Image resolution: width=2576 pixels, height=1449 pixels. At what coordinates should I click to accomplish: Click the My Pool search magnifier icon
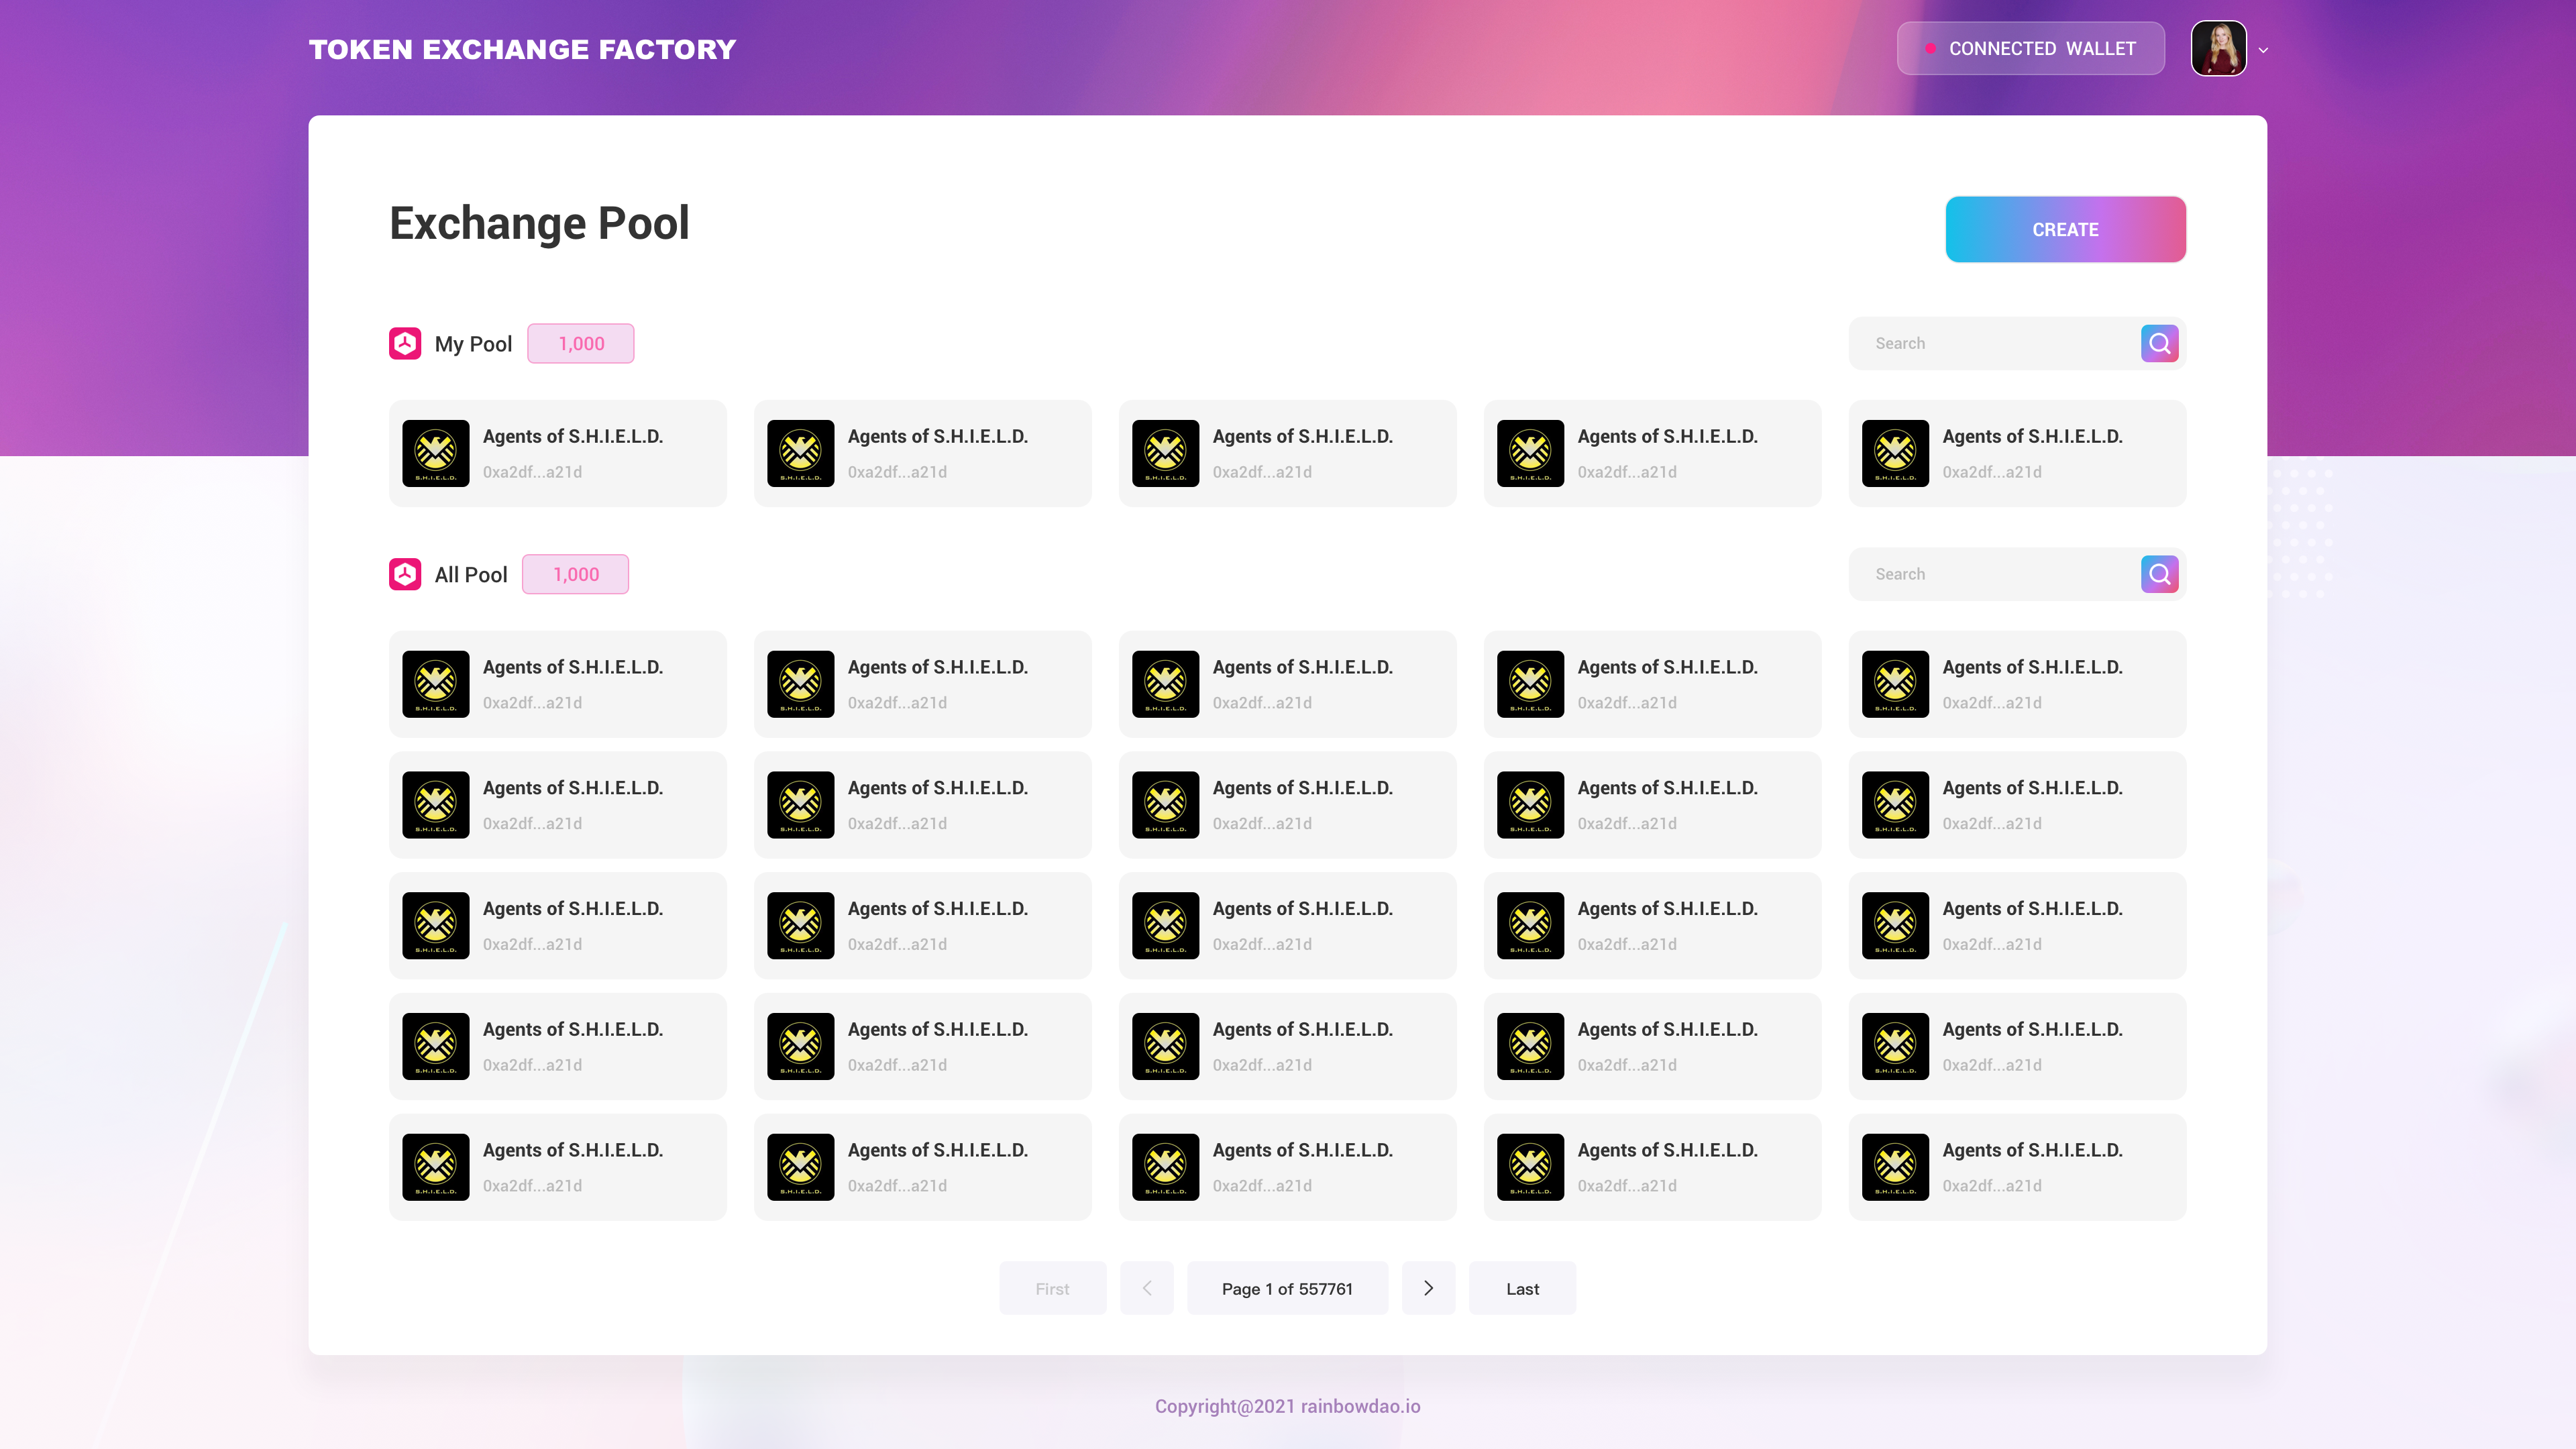click(x=2159, y=343)
